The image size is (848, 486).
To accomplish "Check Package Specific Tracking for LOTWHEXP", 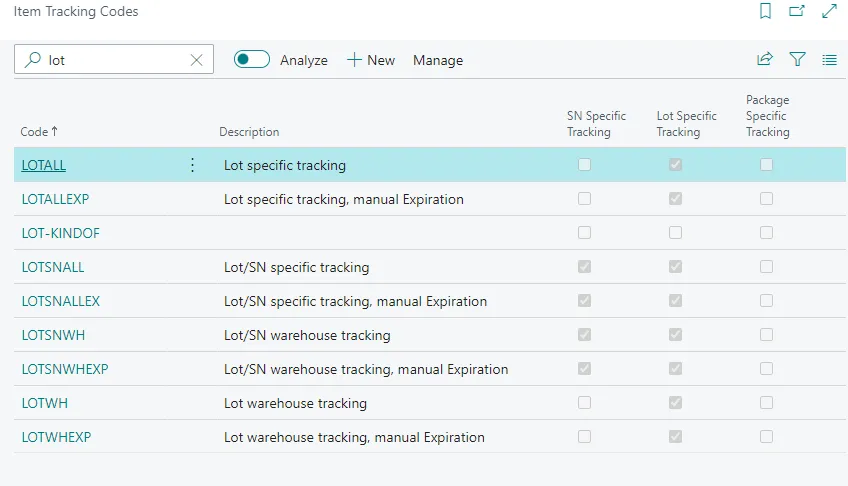I will (x=766, y=437).
